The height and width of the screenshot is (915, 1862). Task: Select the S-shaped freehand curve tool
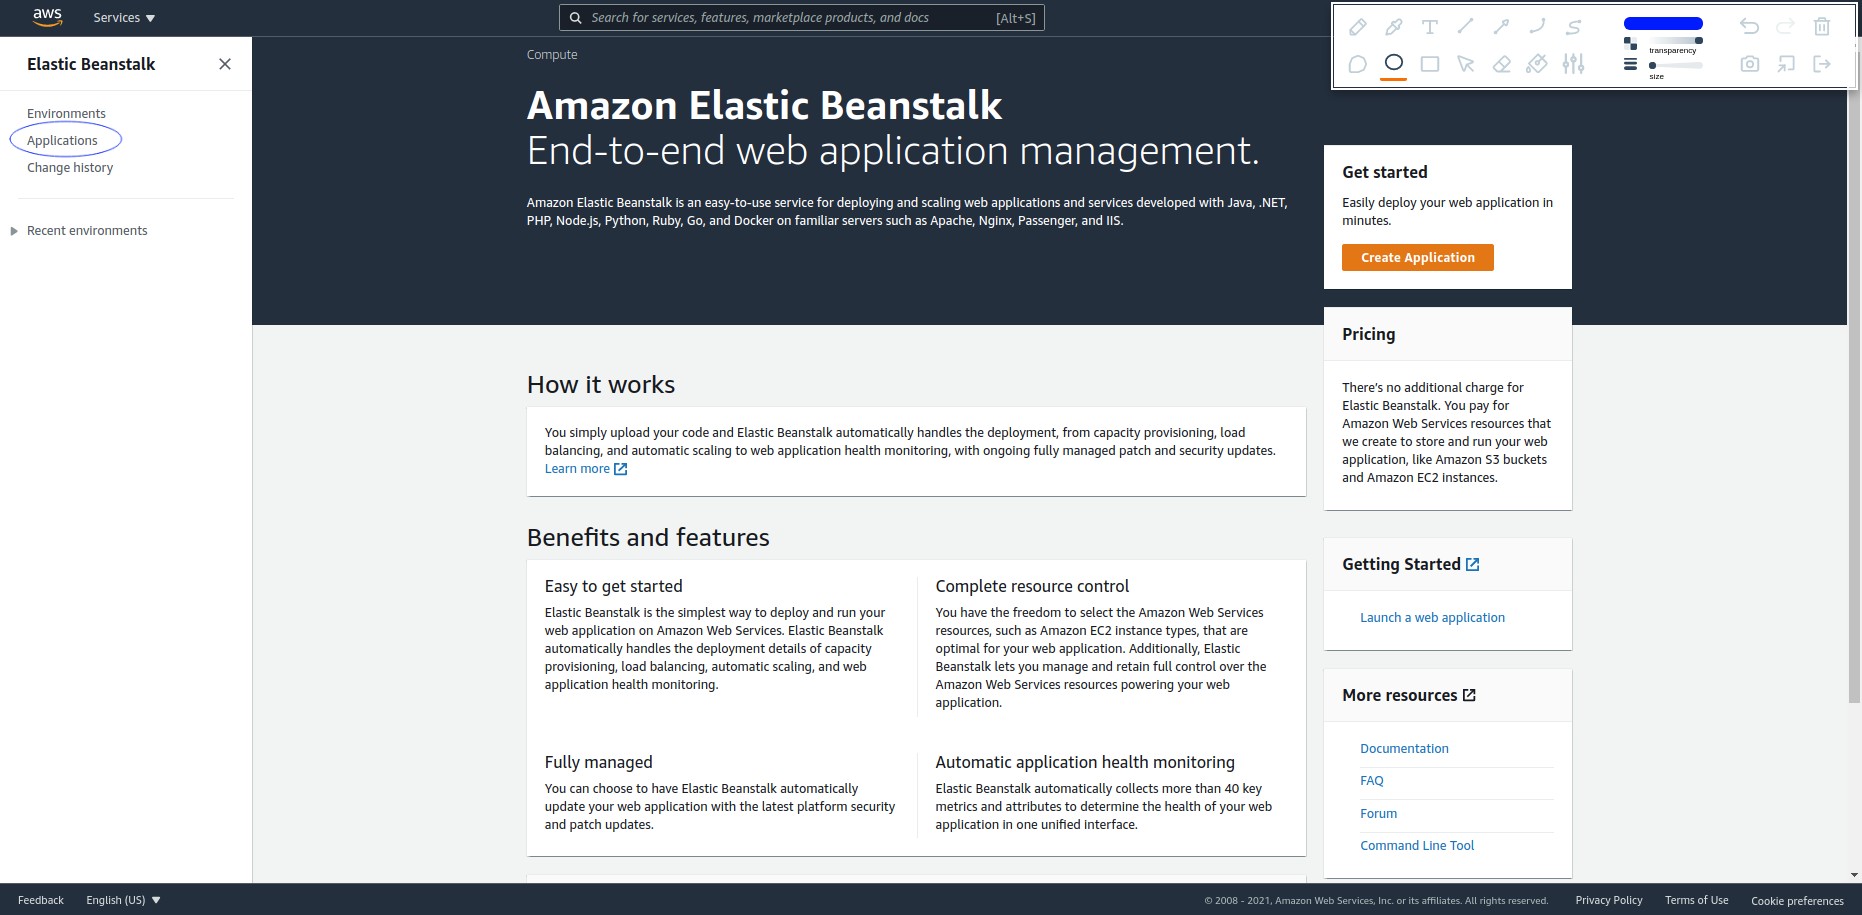pyautogui.click(x=1573, y=27)
